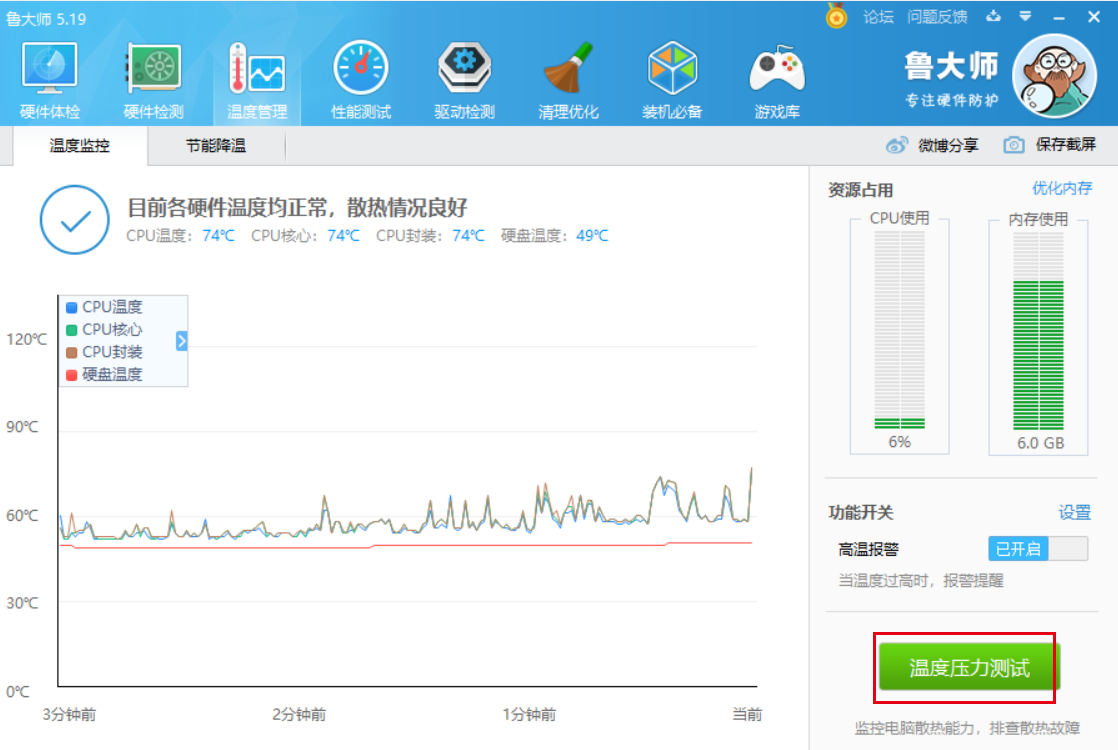Toggle the 高温报警 switch off
The width and height of the screenshot is (1118, 750).
pos(1038,549)
